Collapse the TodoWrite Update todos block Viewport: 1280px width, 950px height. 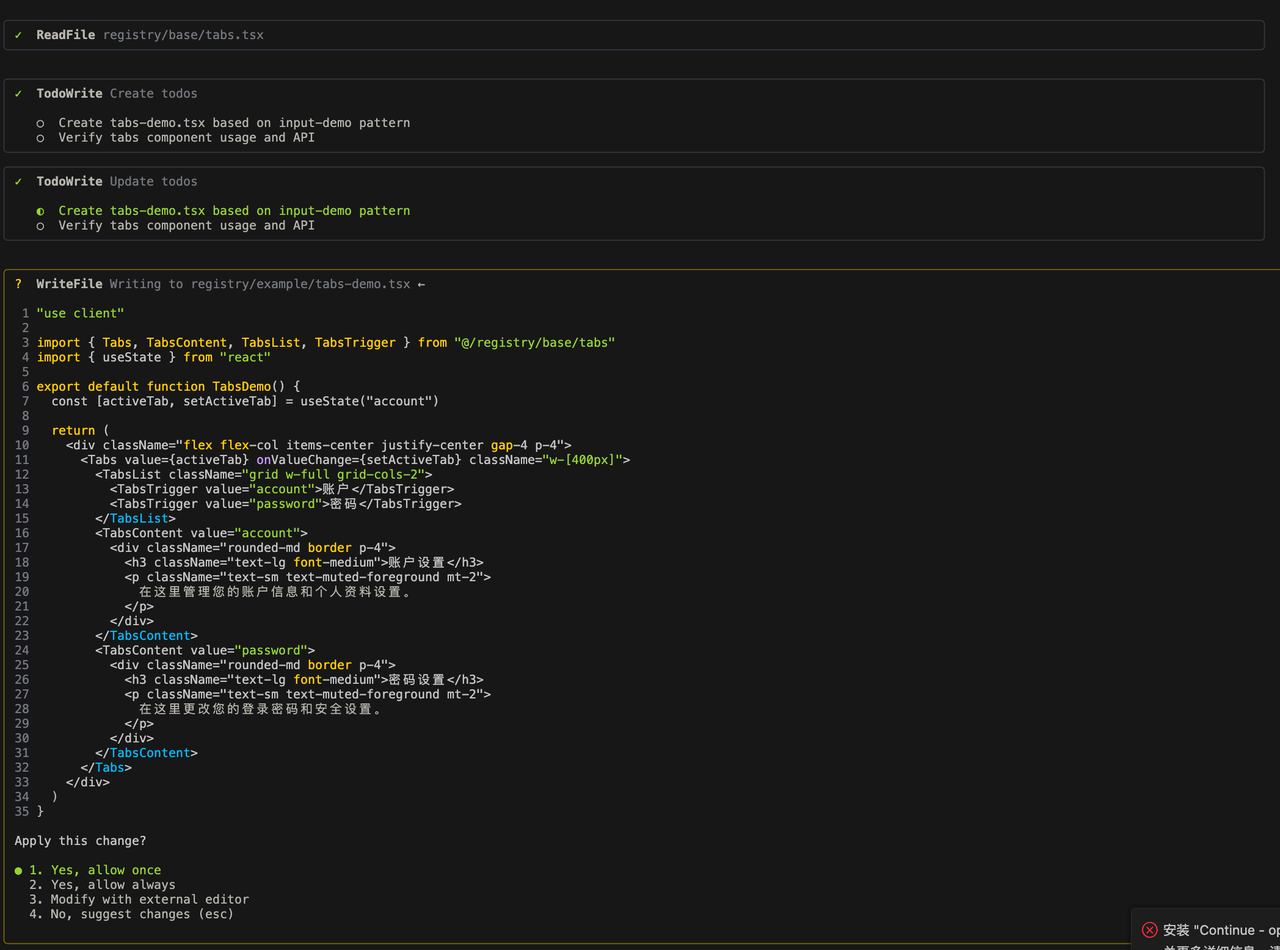pyautogui.click(x=117, y=182)
